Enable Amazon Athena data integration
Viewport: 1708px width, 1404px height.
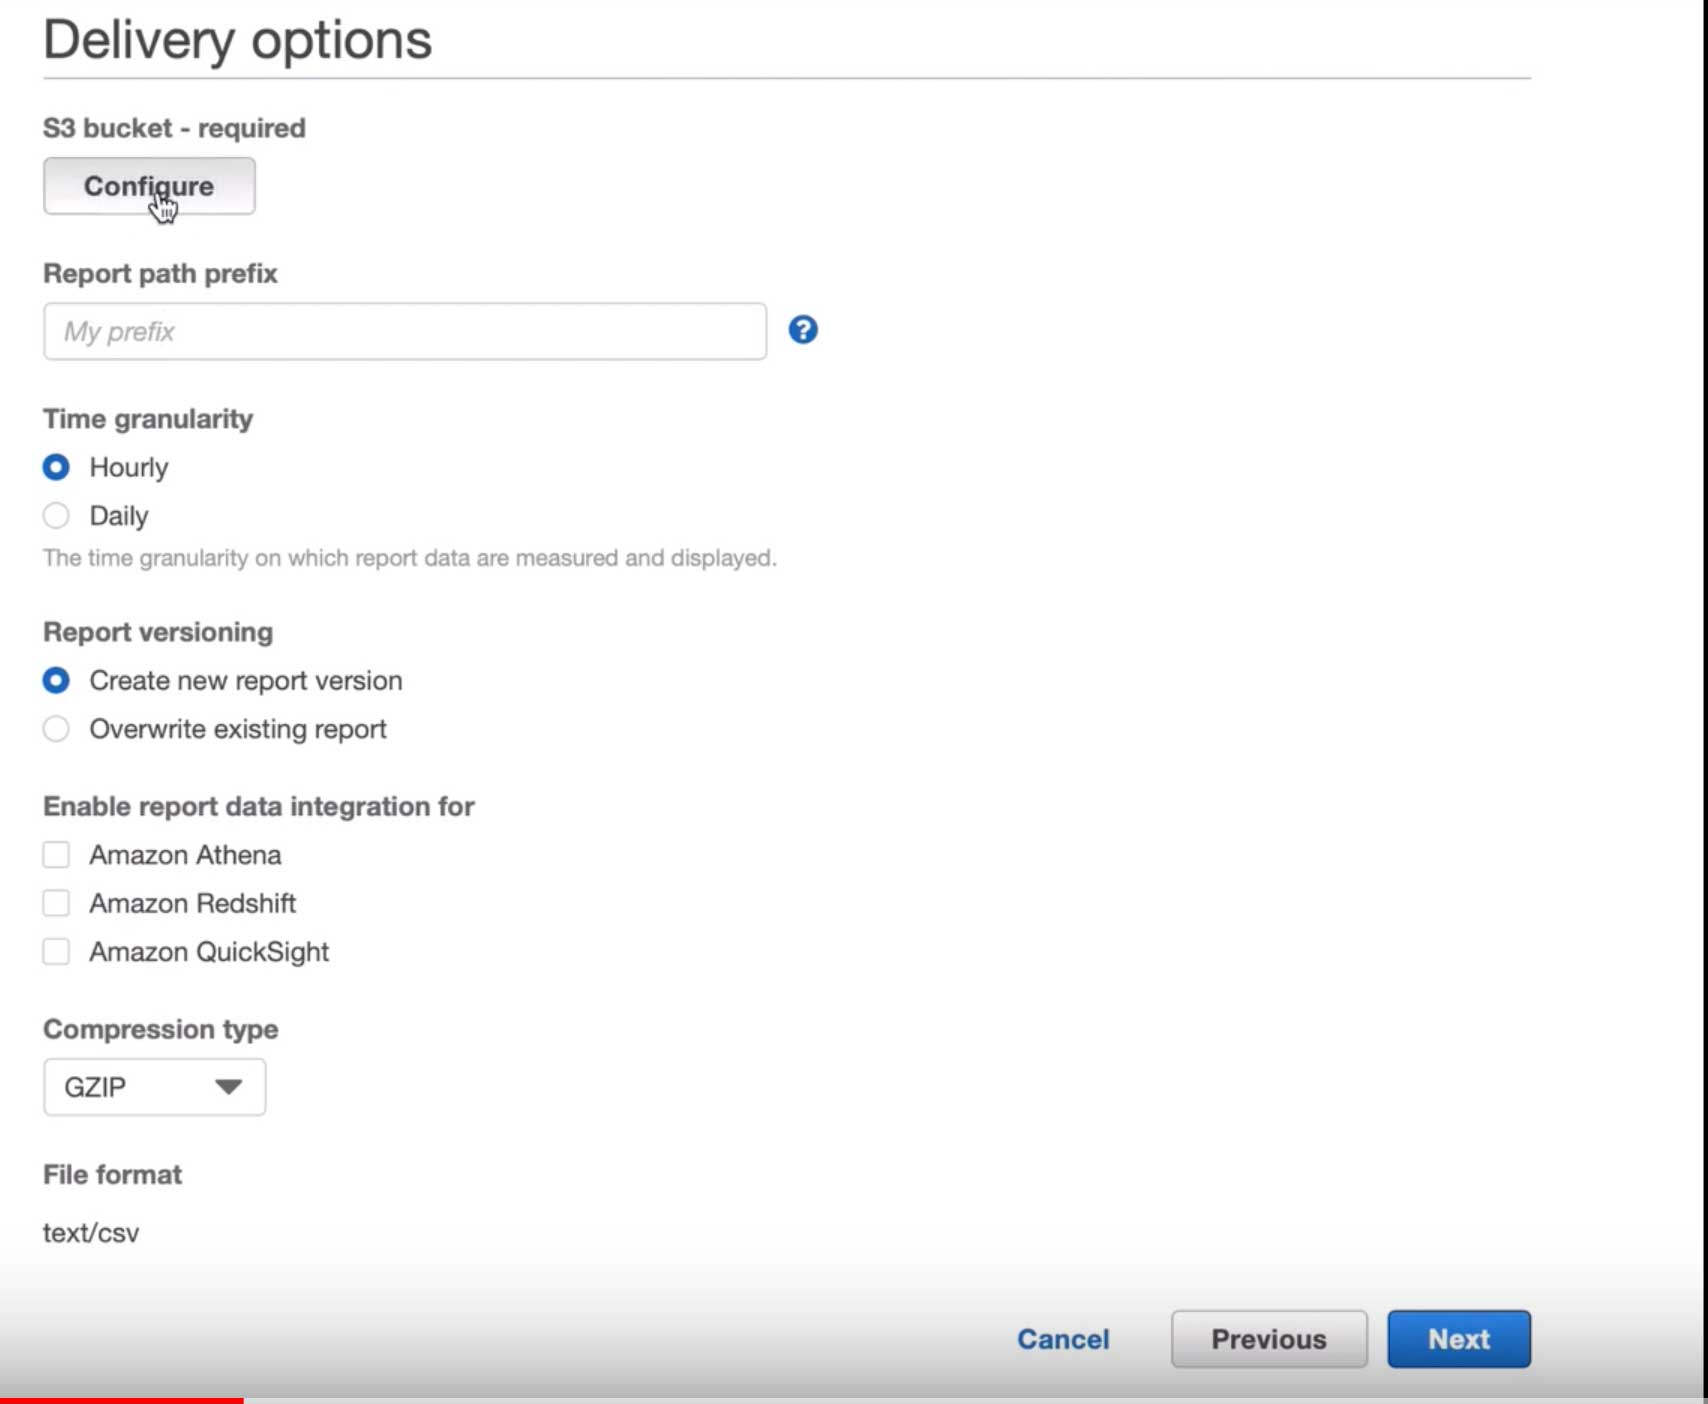click(x=56, y=855)
